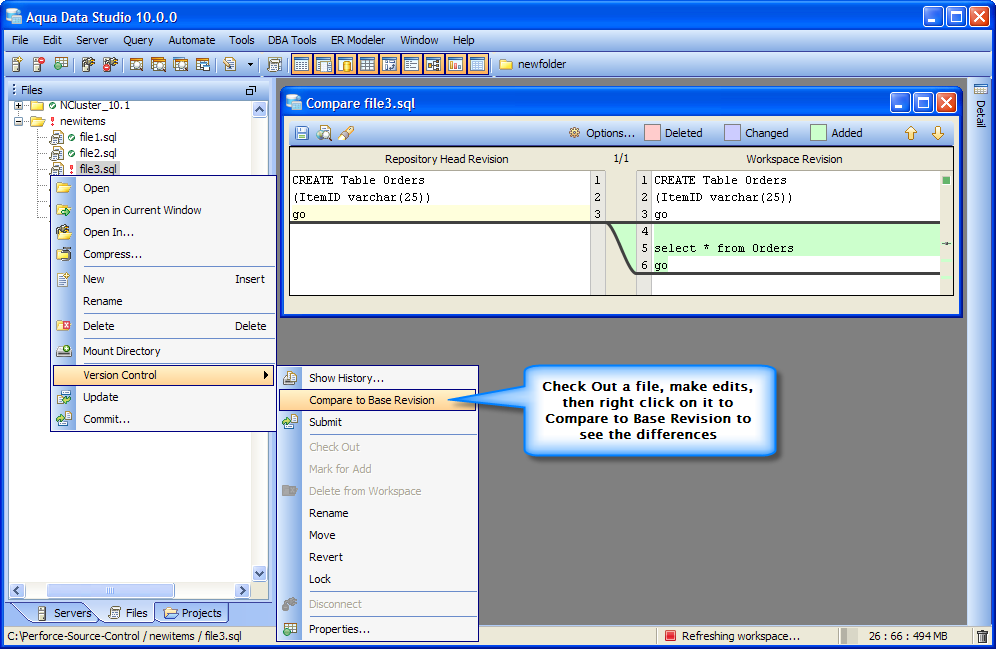The image size is (996, 649).
Task: Toggle the last orange grid button
Action: [478, 64]
